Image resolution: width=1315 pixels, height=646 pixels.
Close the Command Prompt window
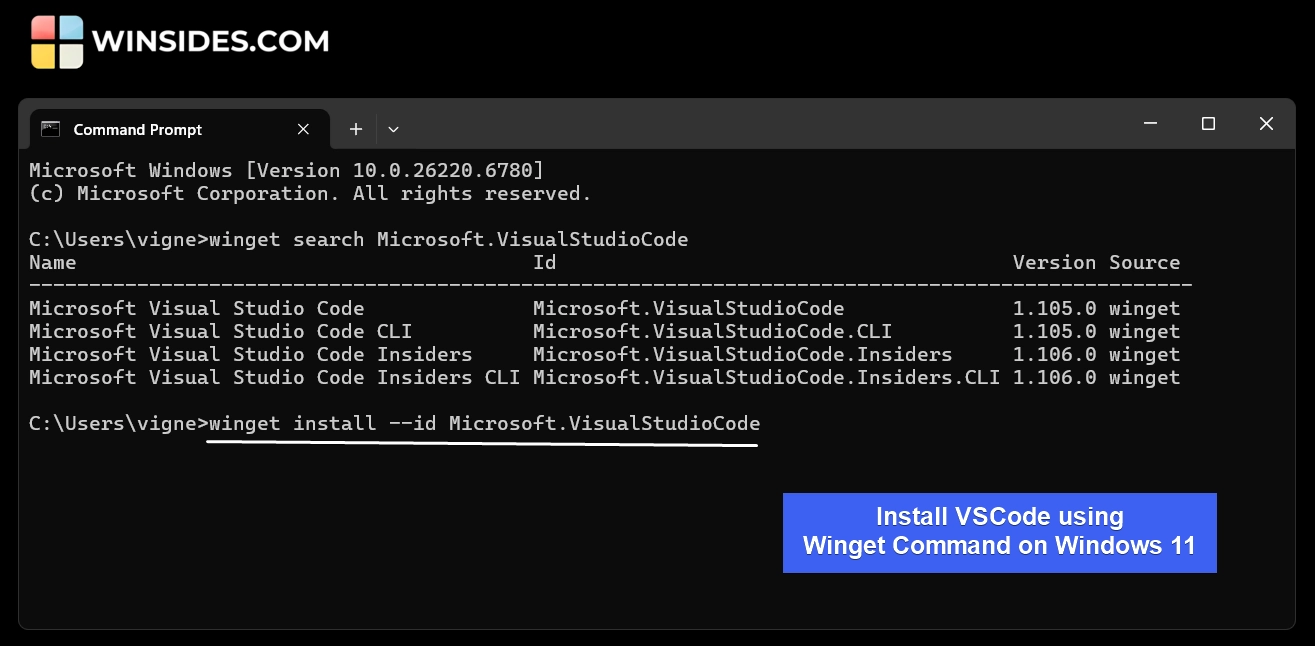pos(1266,124)
